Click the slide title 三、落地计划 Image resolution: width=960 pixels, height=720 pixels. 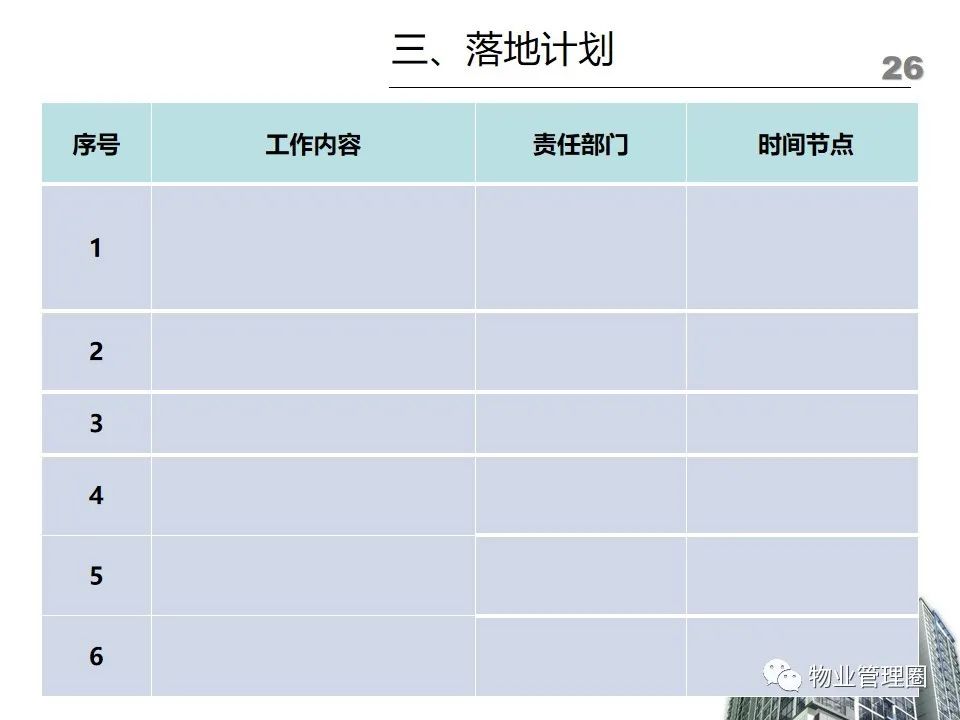coord(503,49)
